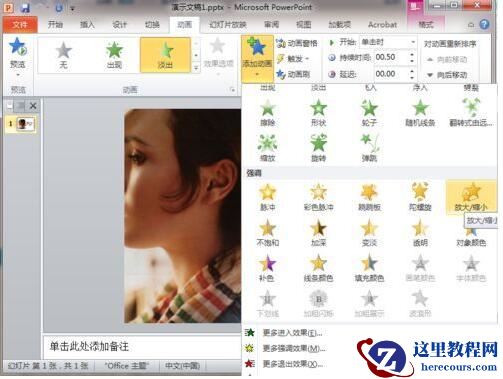Click the blue Help question mark icon
503x379 pixels.
coord(484,24)
